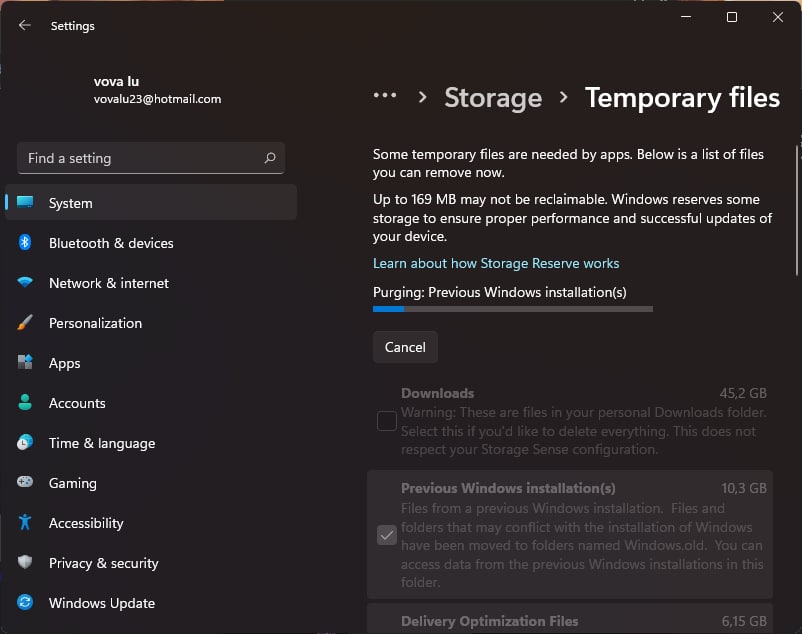
Task: Cancel the purging operation
Action: tap(405, 347)
